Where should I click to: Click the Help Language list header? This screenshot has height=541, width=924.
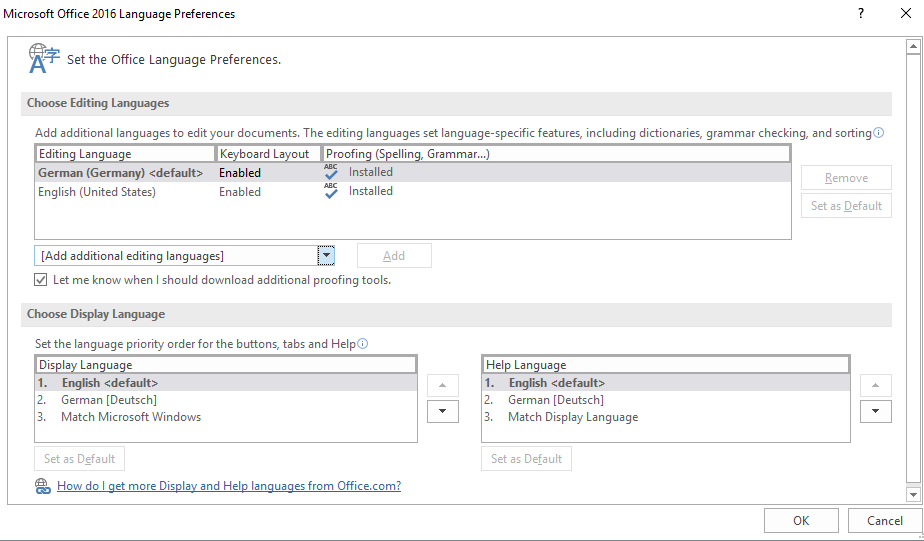click(x=666, y=365)
